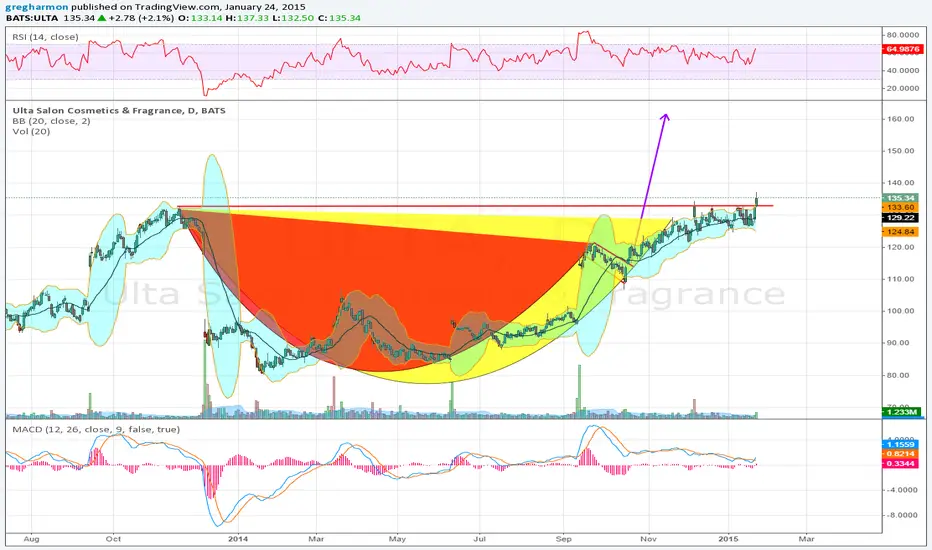Click the May date axis label
Image resolution: width=932 pixels, height=550 pixels.
(397, 539)
